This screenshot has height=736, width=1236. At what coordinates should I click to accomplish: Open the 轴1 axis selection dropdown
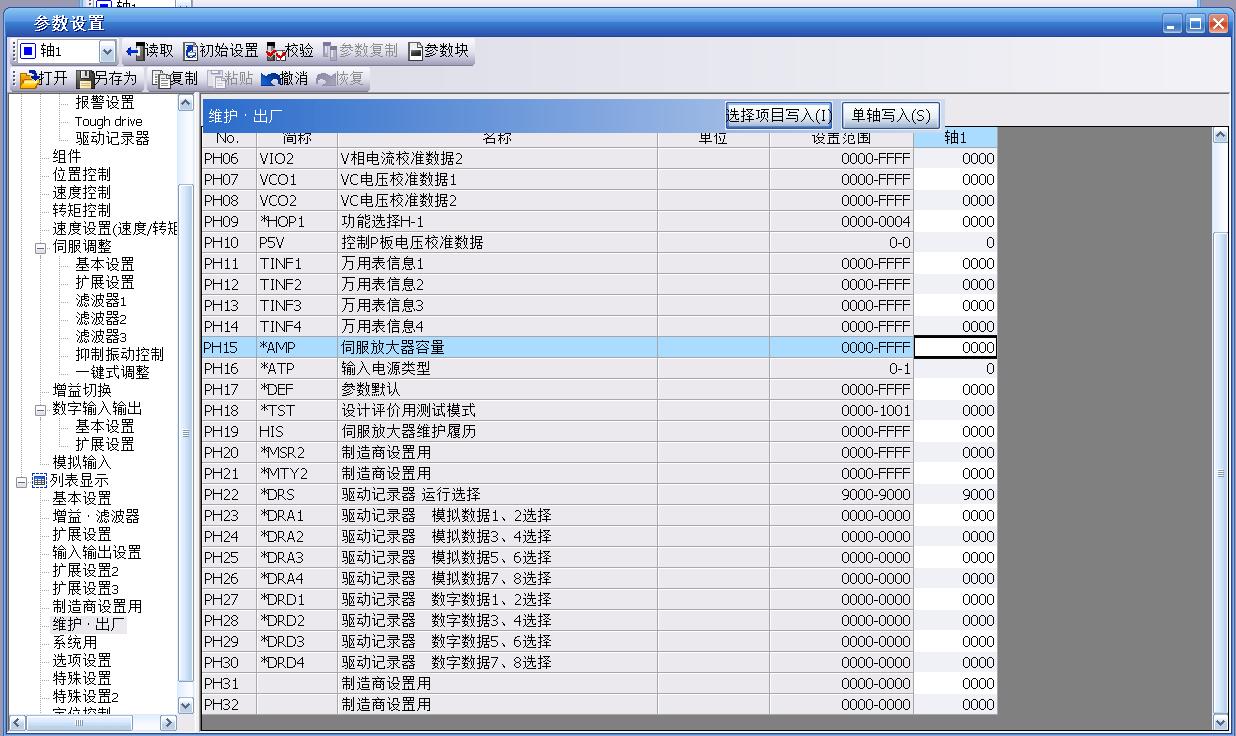[x=107, y=51]
